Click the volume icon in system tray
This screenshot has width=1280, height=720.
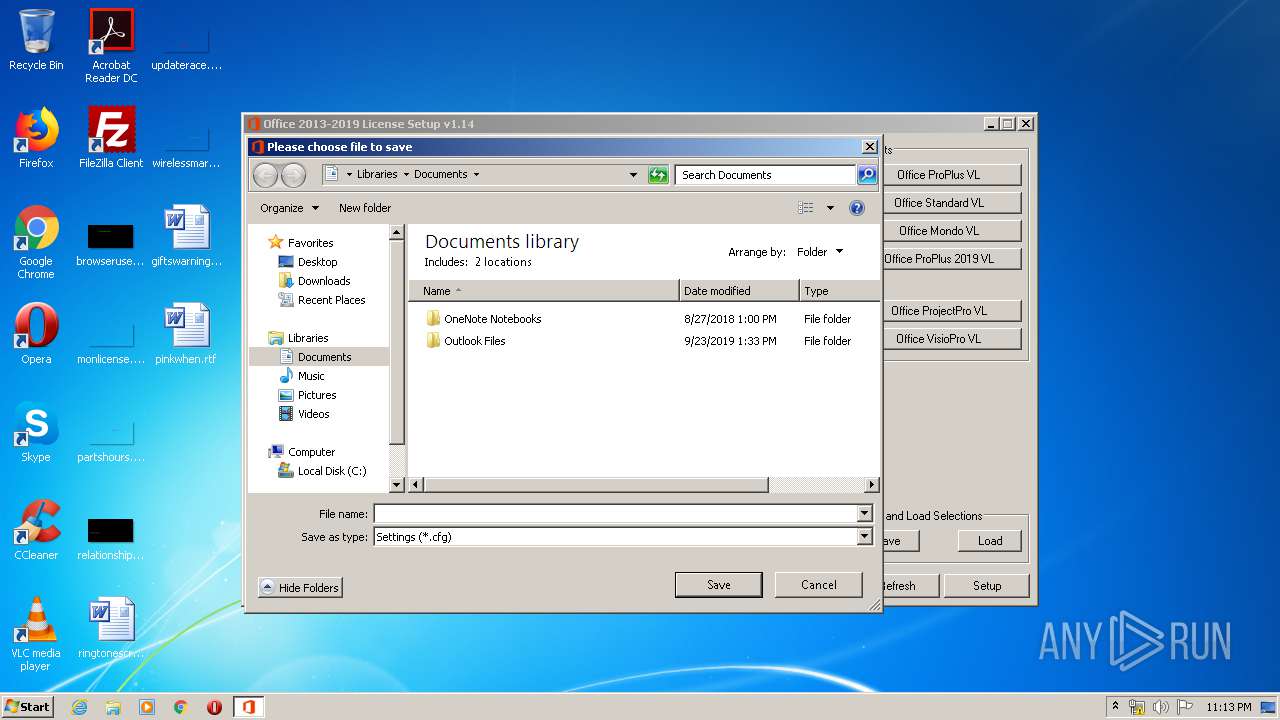click(1160, 707)
